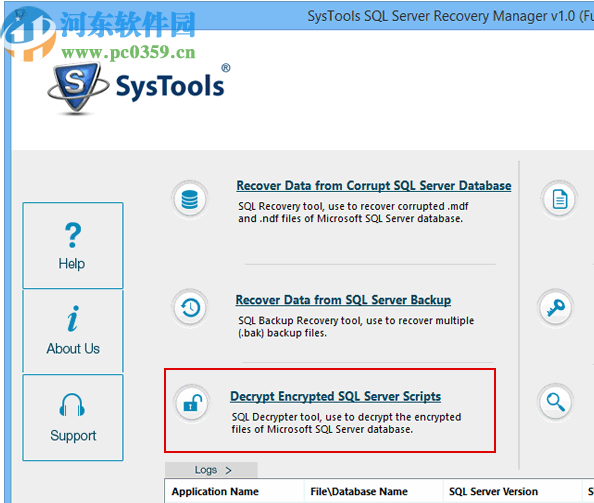
Task: Open Recover Data from SQL Server Backup link
Action: pyautogui.click(x=343, y=300)
